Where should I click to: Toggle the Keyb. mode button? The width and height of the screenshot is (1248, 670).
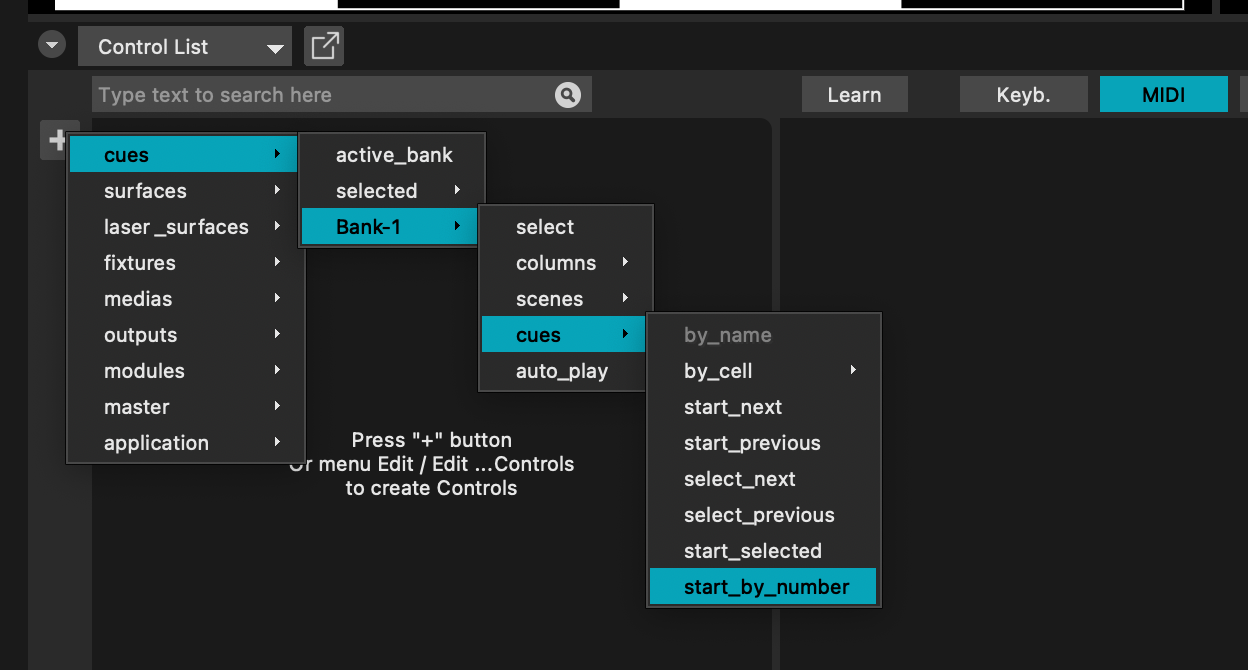pyautogui.click(x=1023, y=95)
